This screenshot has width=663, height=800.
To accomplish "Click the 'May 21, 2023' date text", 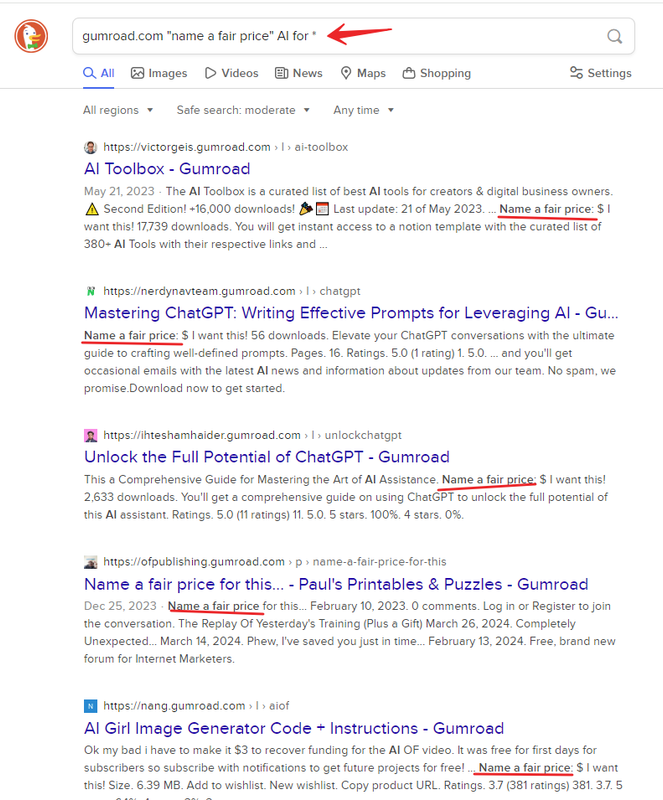I will (x=119, y=191).
